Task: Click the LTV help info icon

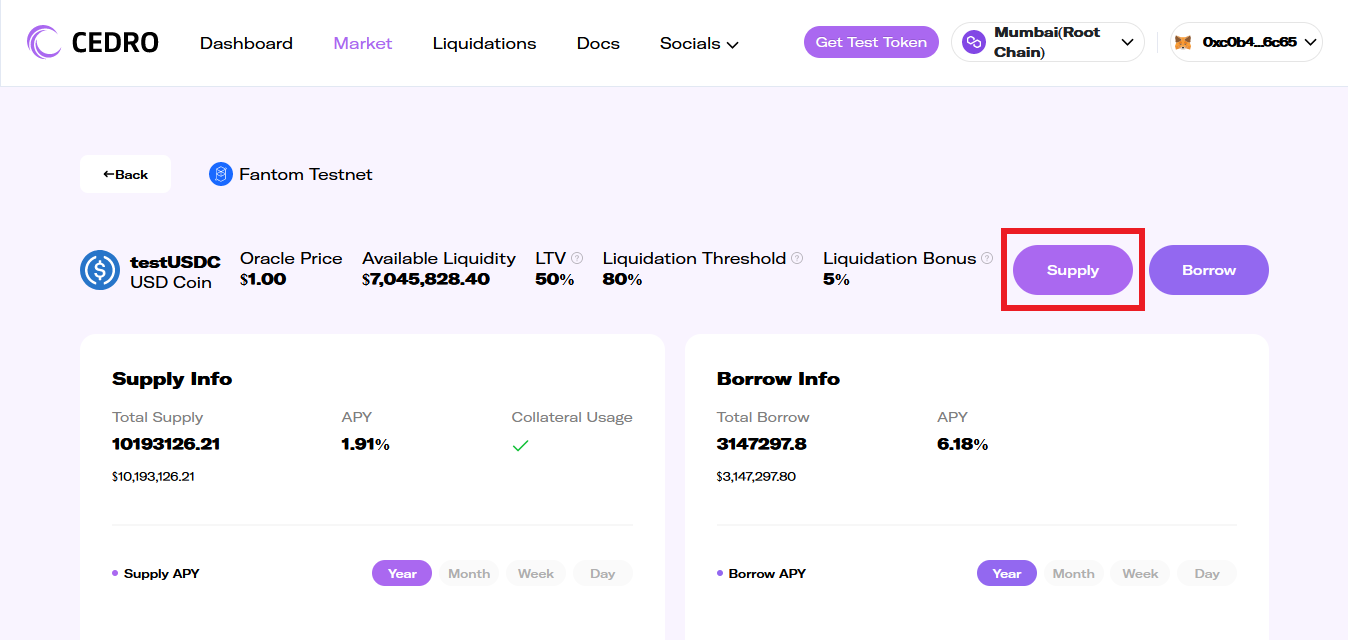Action: (577, 258)
